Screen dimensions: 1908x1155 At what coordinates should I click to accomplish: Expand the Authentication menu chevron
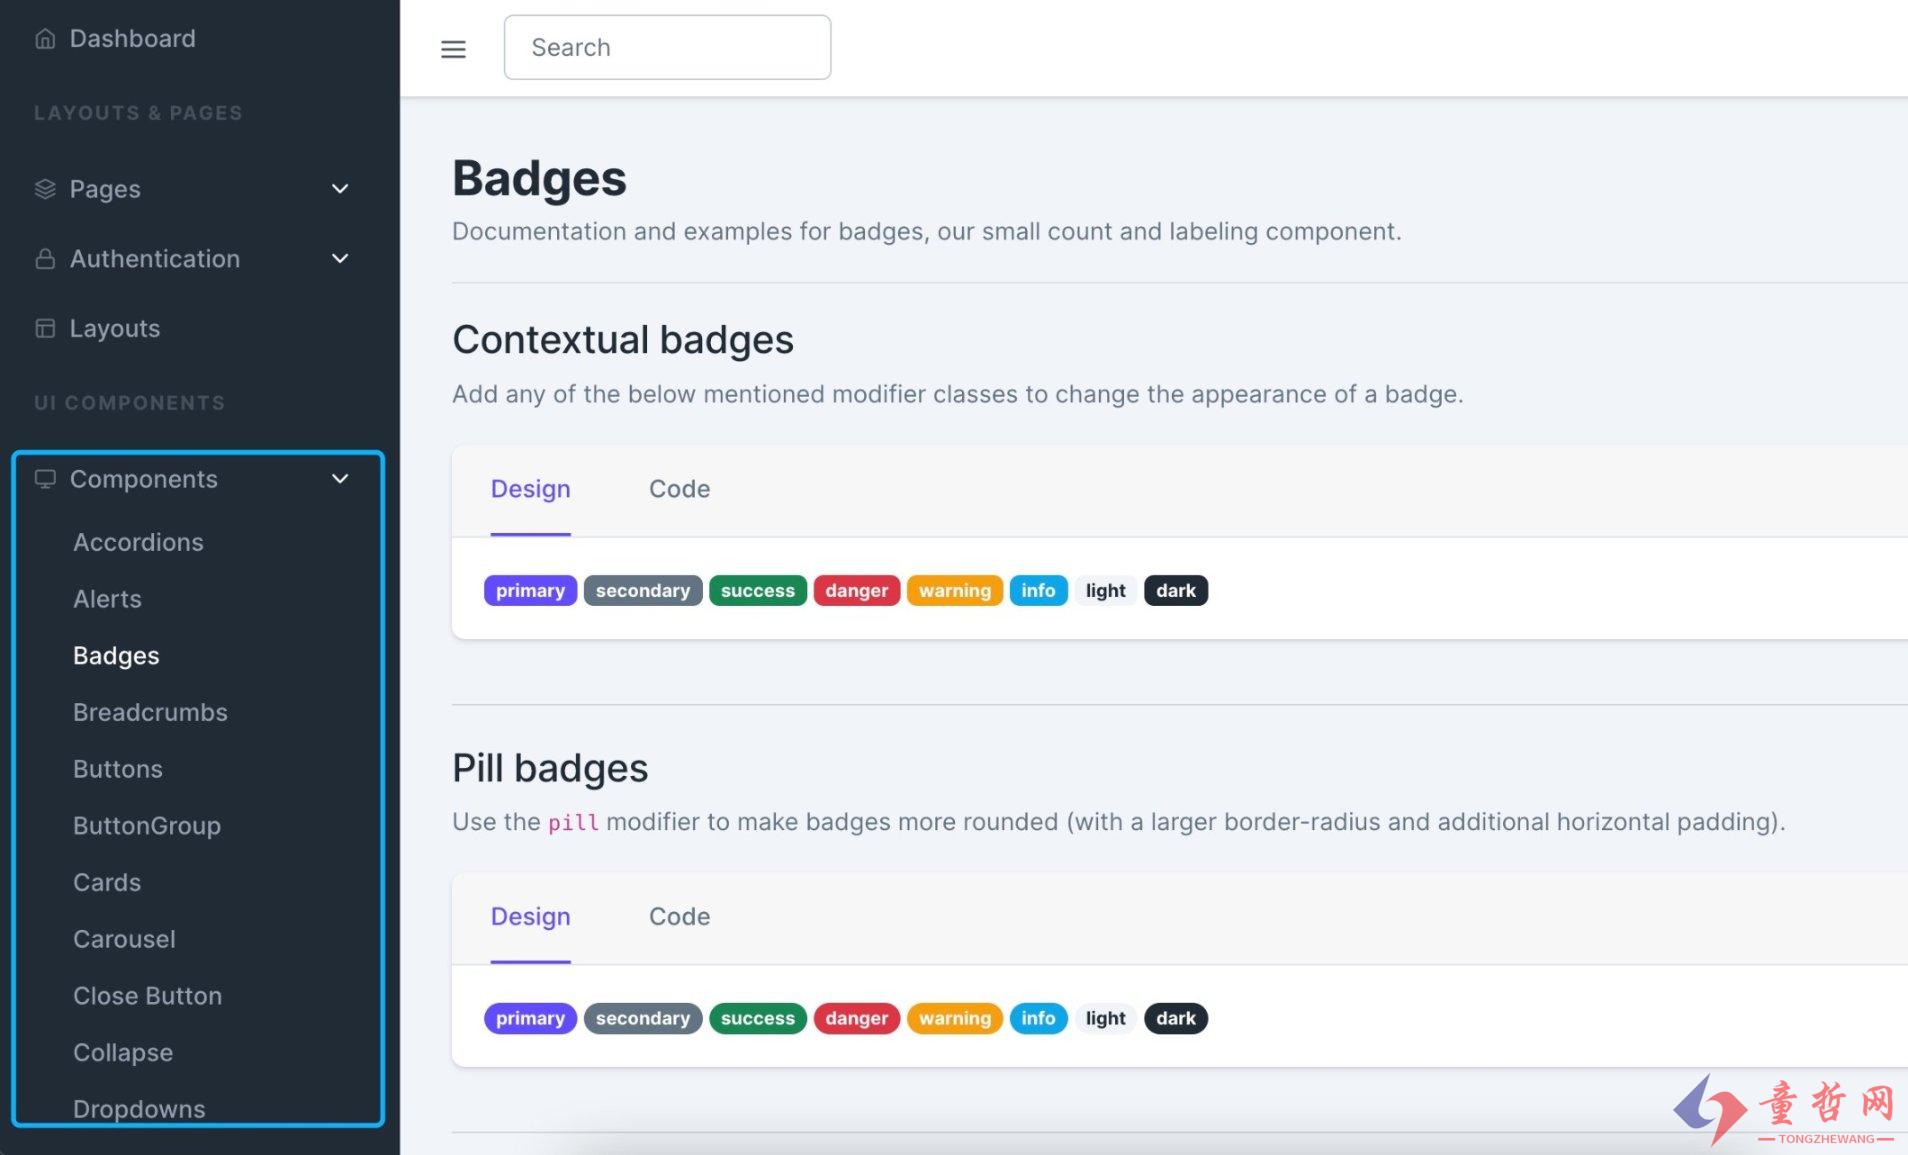(340, 259)
